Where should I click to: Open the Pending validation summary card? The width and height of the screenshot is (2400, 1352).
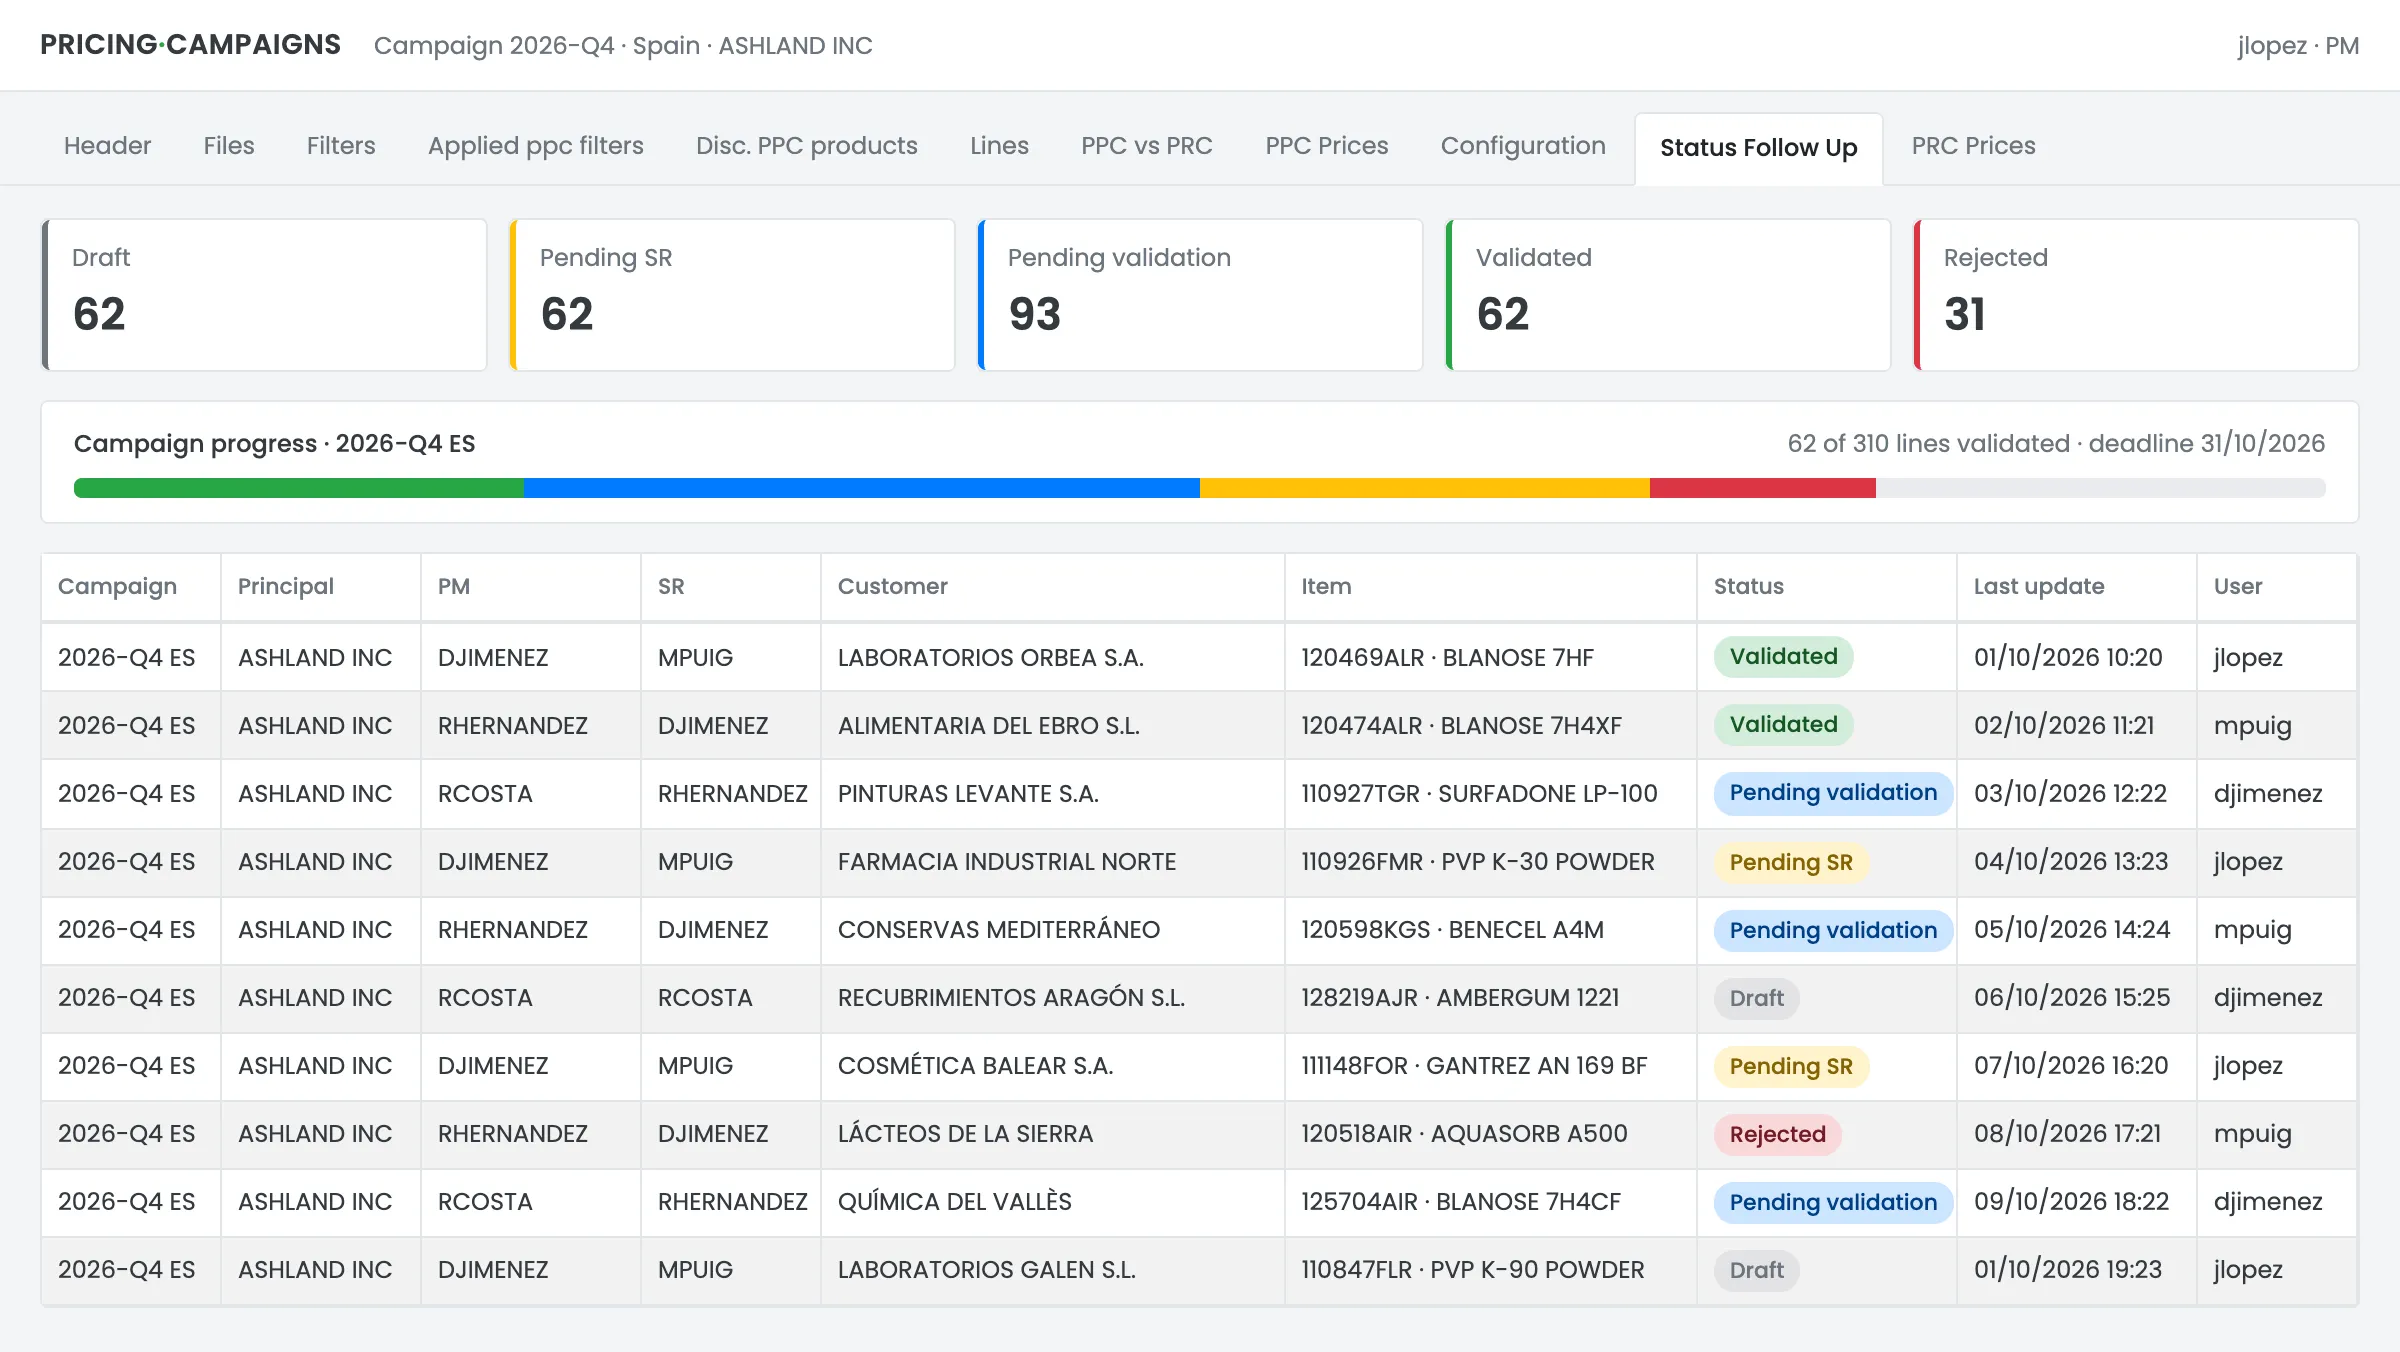click(x=1200, y=295)
